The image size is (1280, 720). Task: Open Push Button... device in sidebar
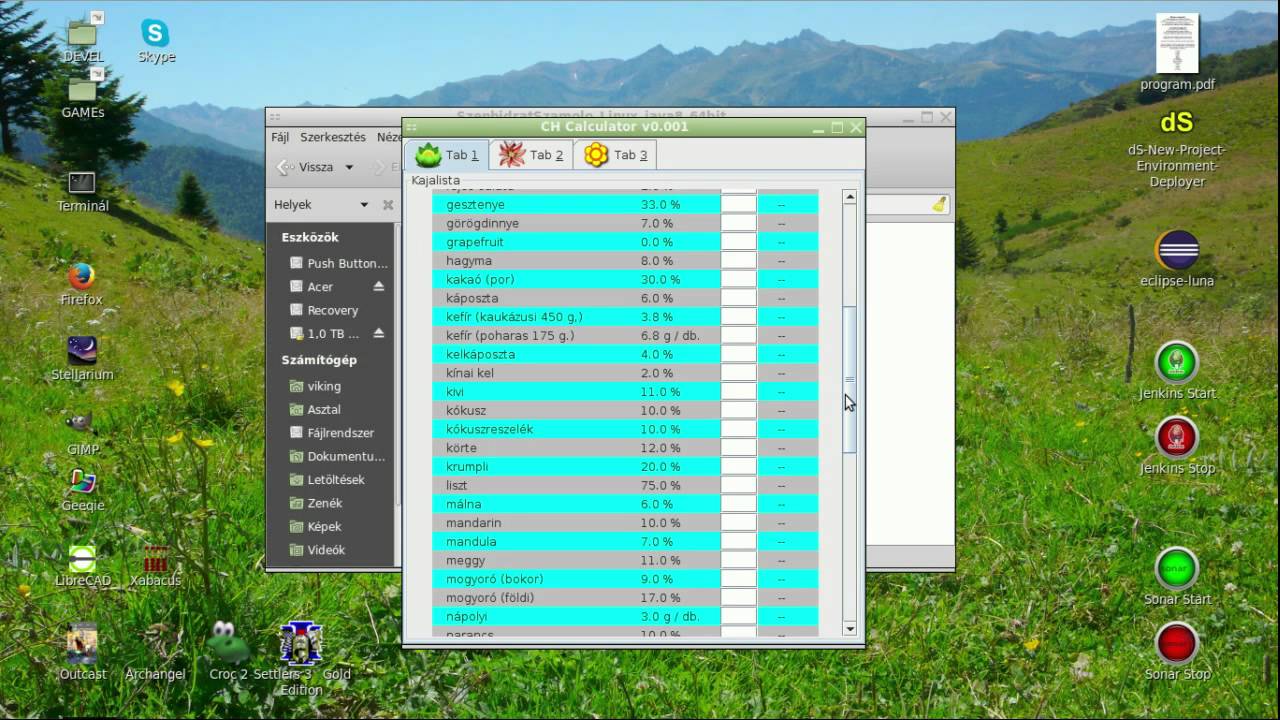[x=338, y=263]
